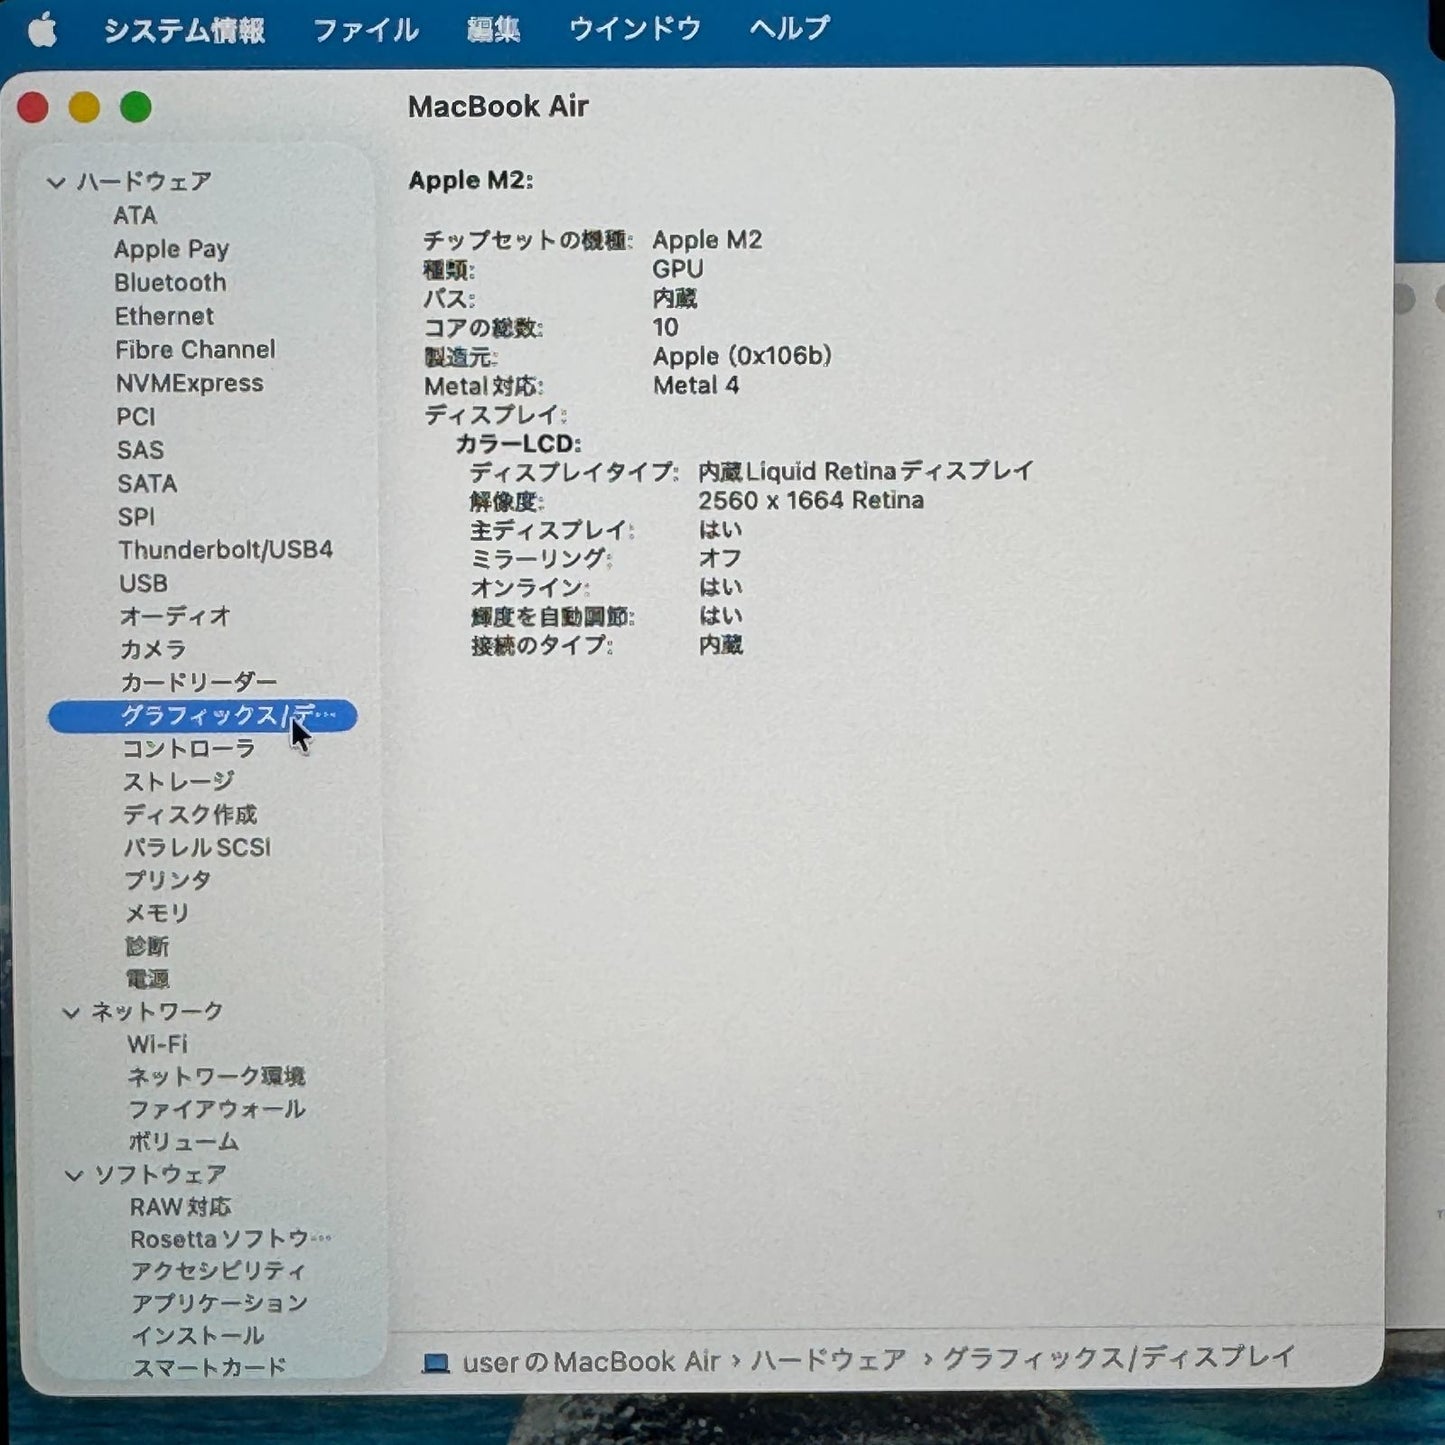The width and height of the screenshot is (1445, 1445).
Task: Click the 内蔵Liquid Retinaディスプレイ value
Action: pos(866,472)
